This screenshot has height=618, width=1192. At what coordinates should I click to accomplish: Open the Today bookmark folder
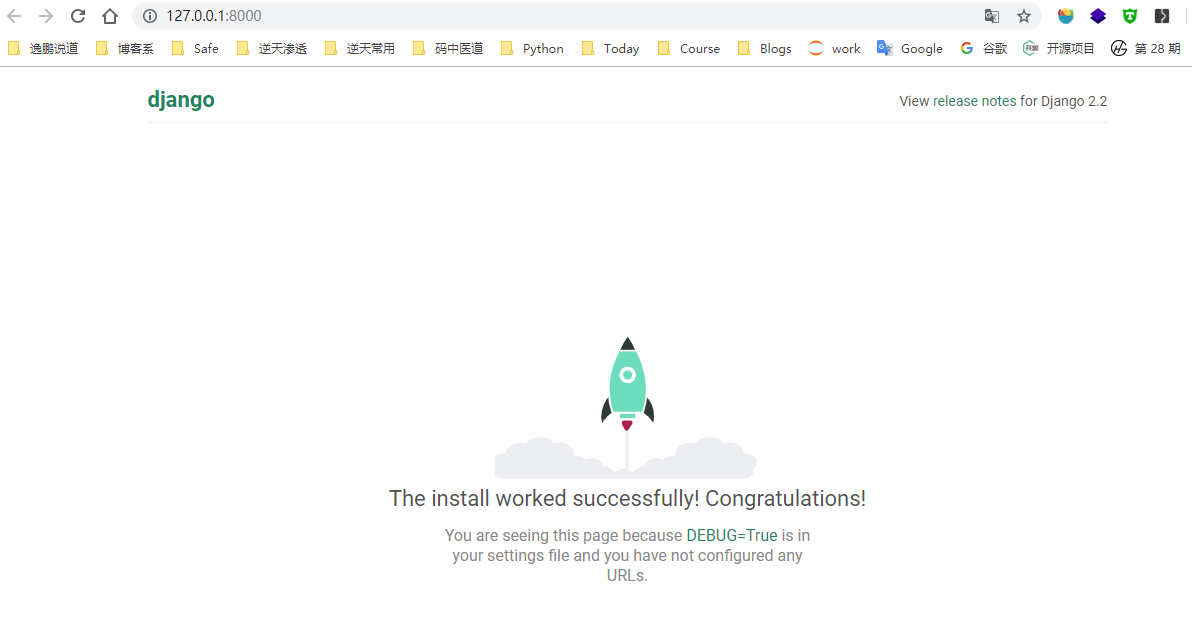tap(610, 49)
